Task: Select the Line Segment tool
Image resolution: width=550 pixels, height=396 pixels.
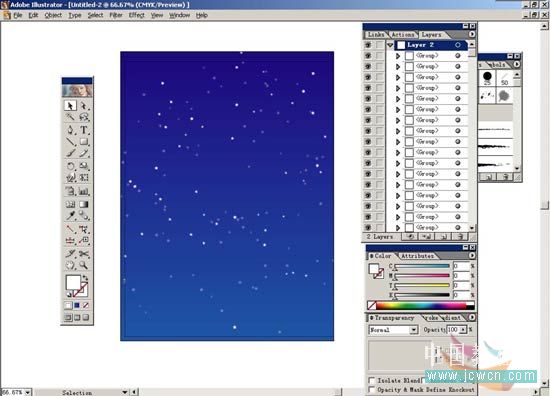Action: point(71,142)
